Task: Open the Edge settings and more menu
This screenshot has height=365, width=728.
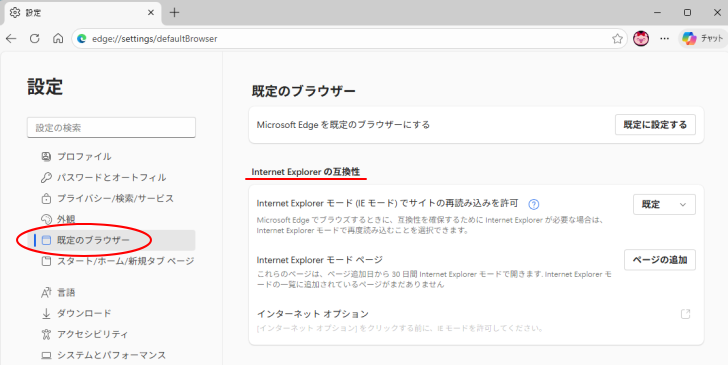Action: 665,39
